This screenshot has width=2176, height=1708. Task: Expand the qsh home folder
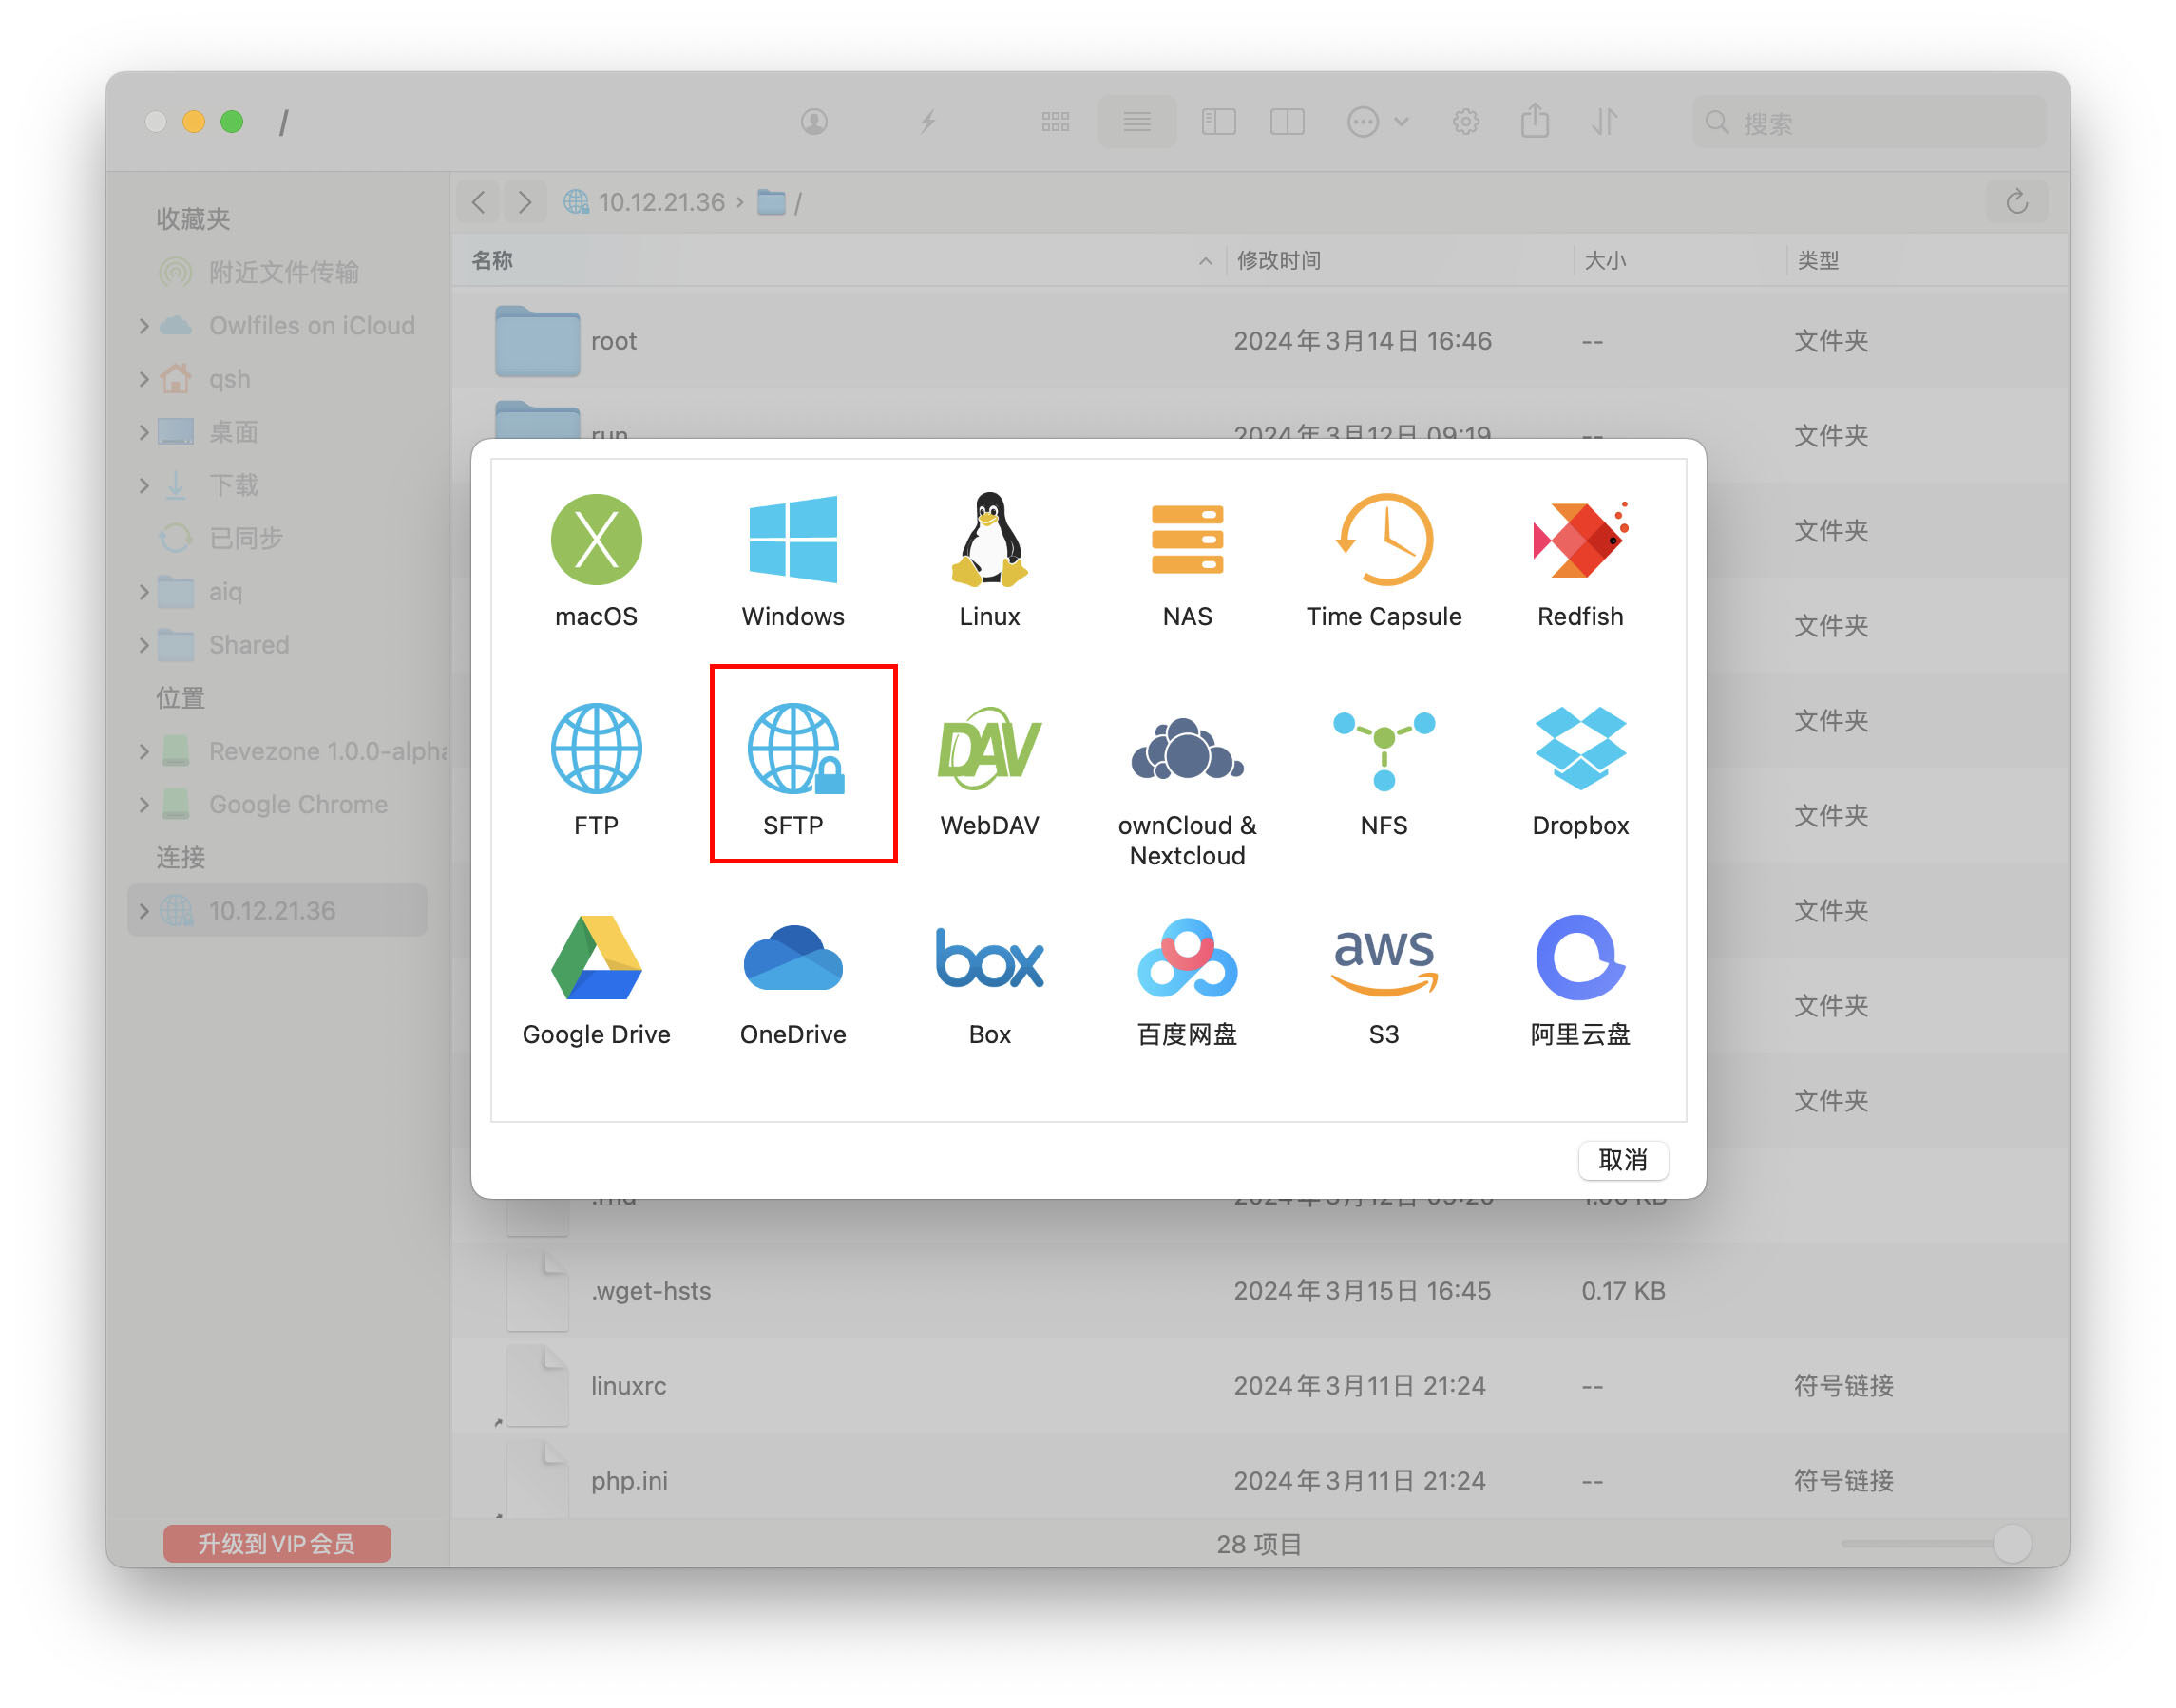[x=144, y=379]
